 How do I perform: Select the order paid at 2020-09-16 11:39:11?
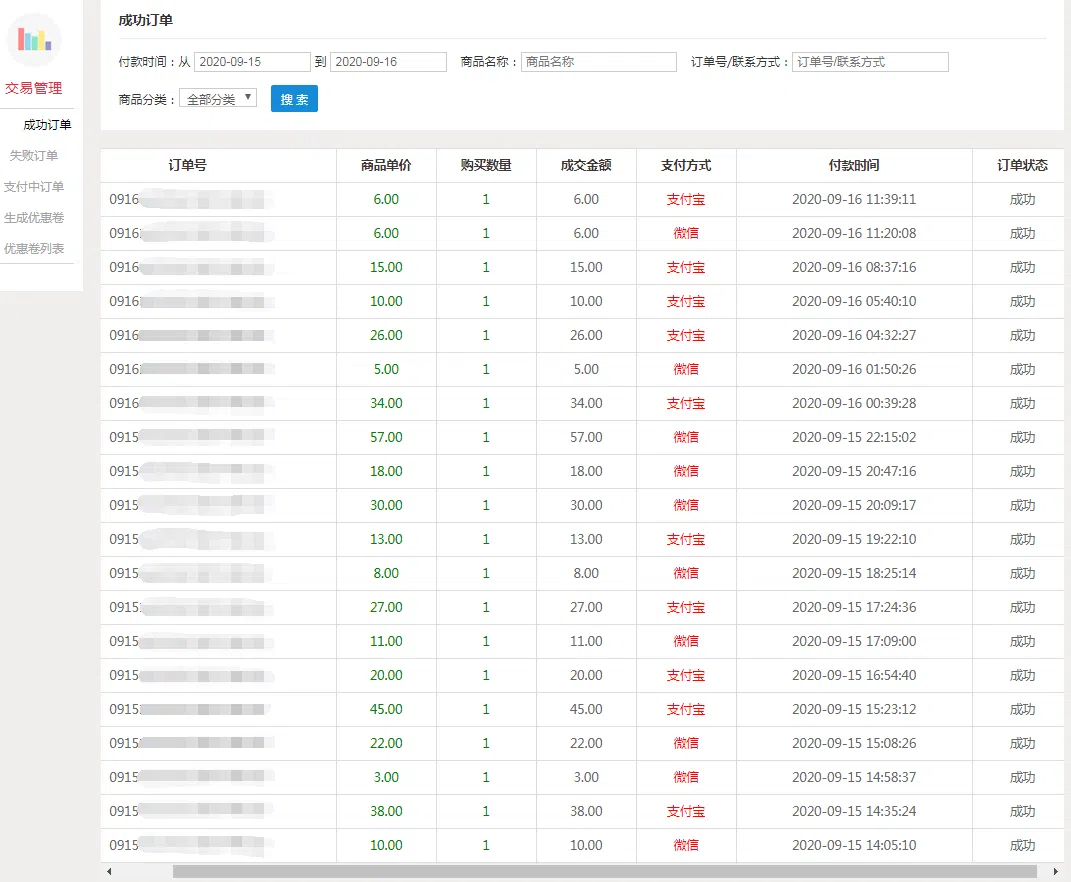pyautogui.click(x=854, y=200)
